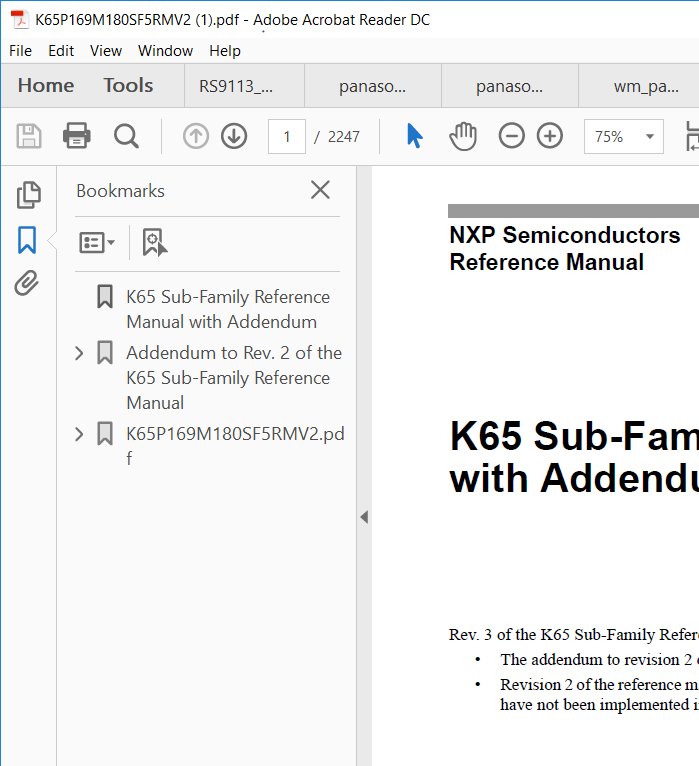Open Attachments paperclip panel icon
Image resolution: width=699 pixels, height=766 pixels.
tap(26, 283)
